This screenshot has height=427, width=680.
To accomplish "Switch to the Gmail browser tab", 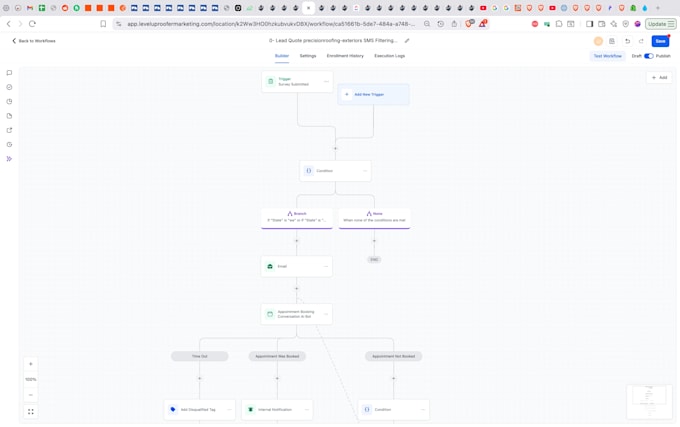I will 29,8.
